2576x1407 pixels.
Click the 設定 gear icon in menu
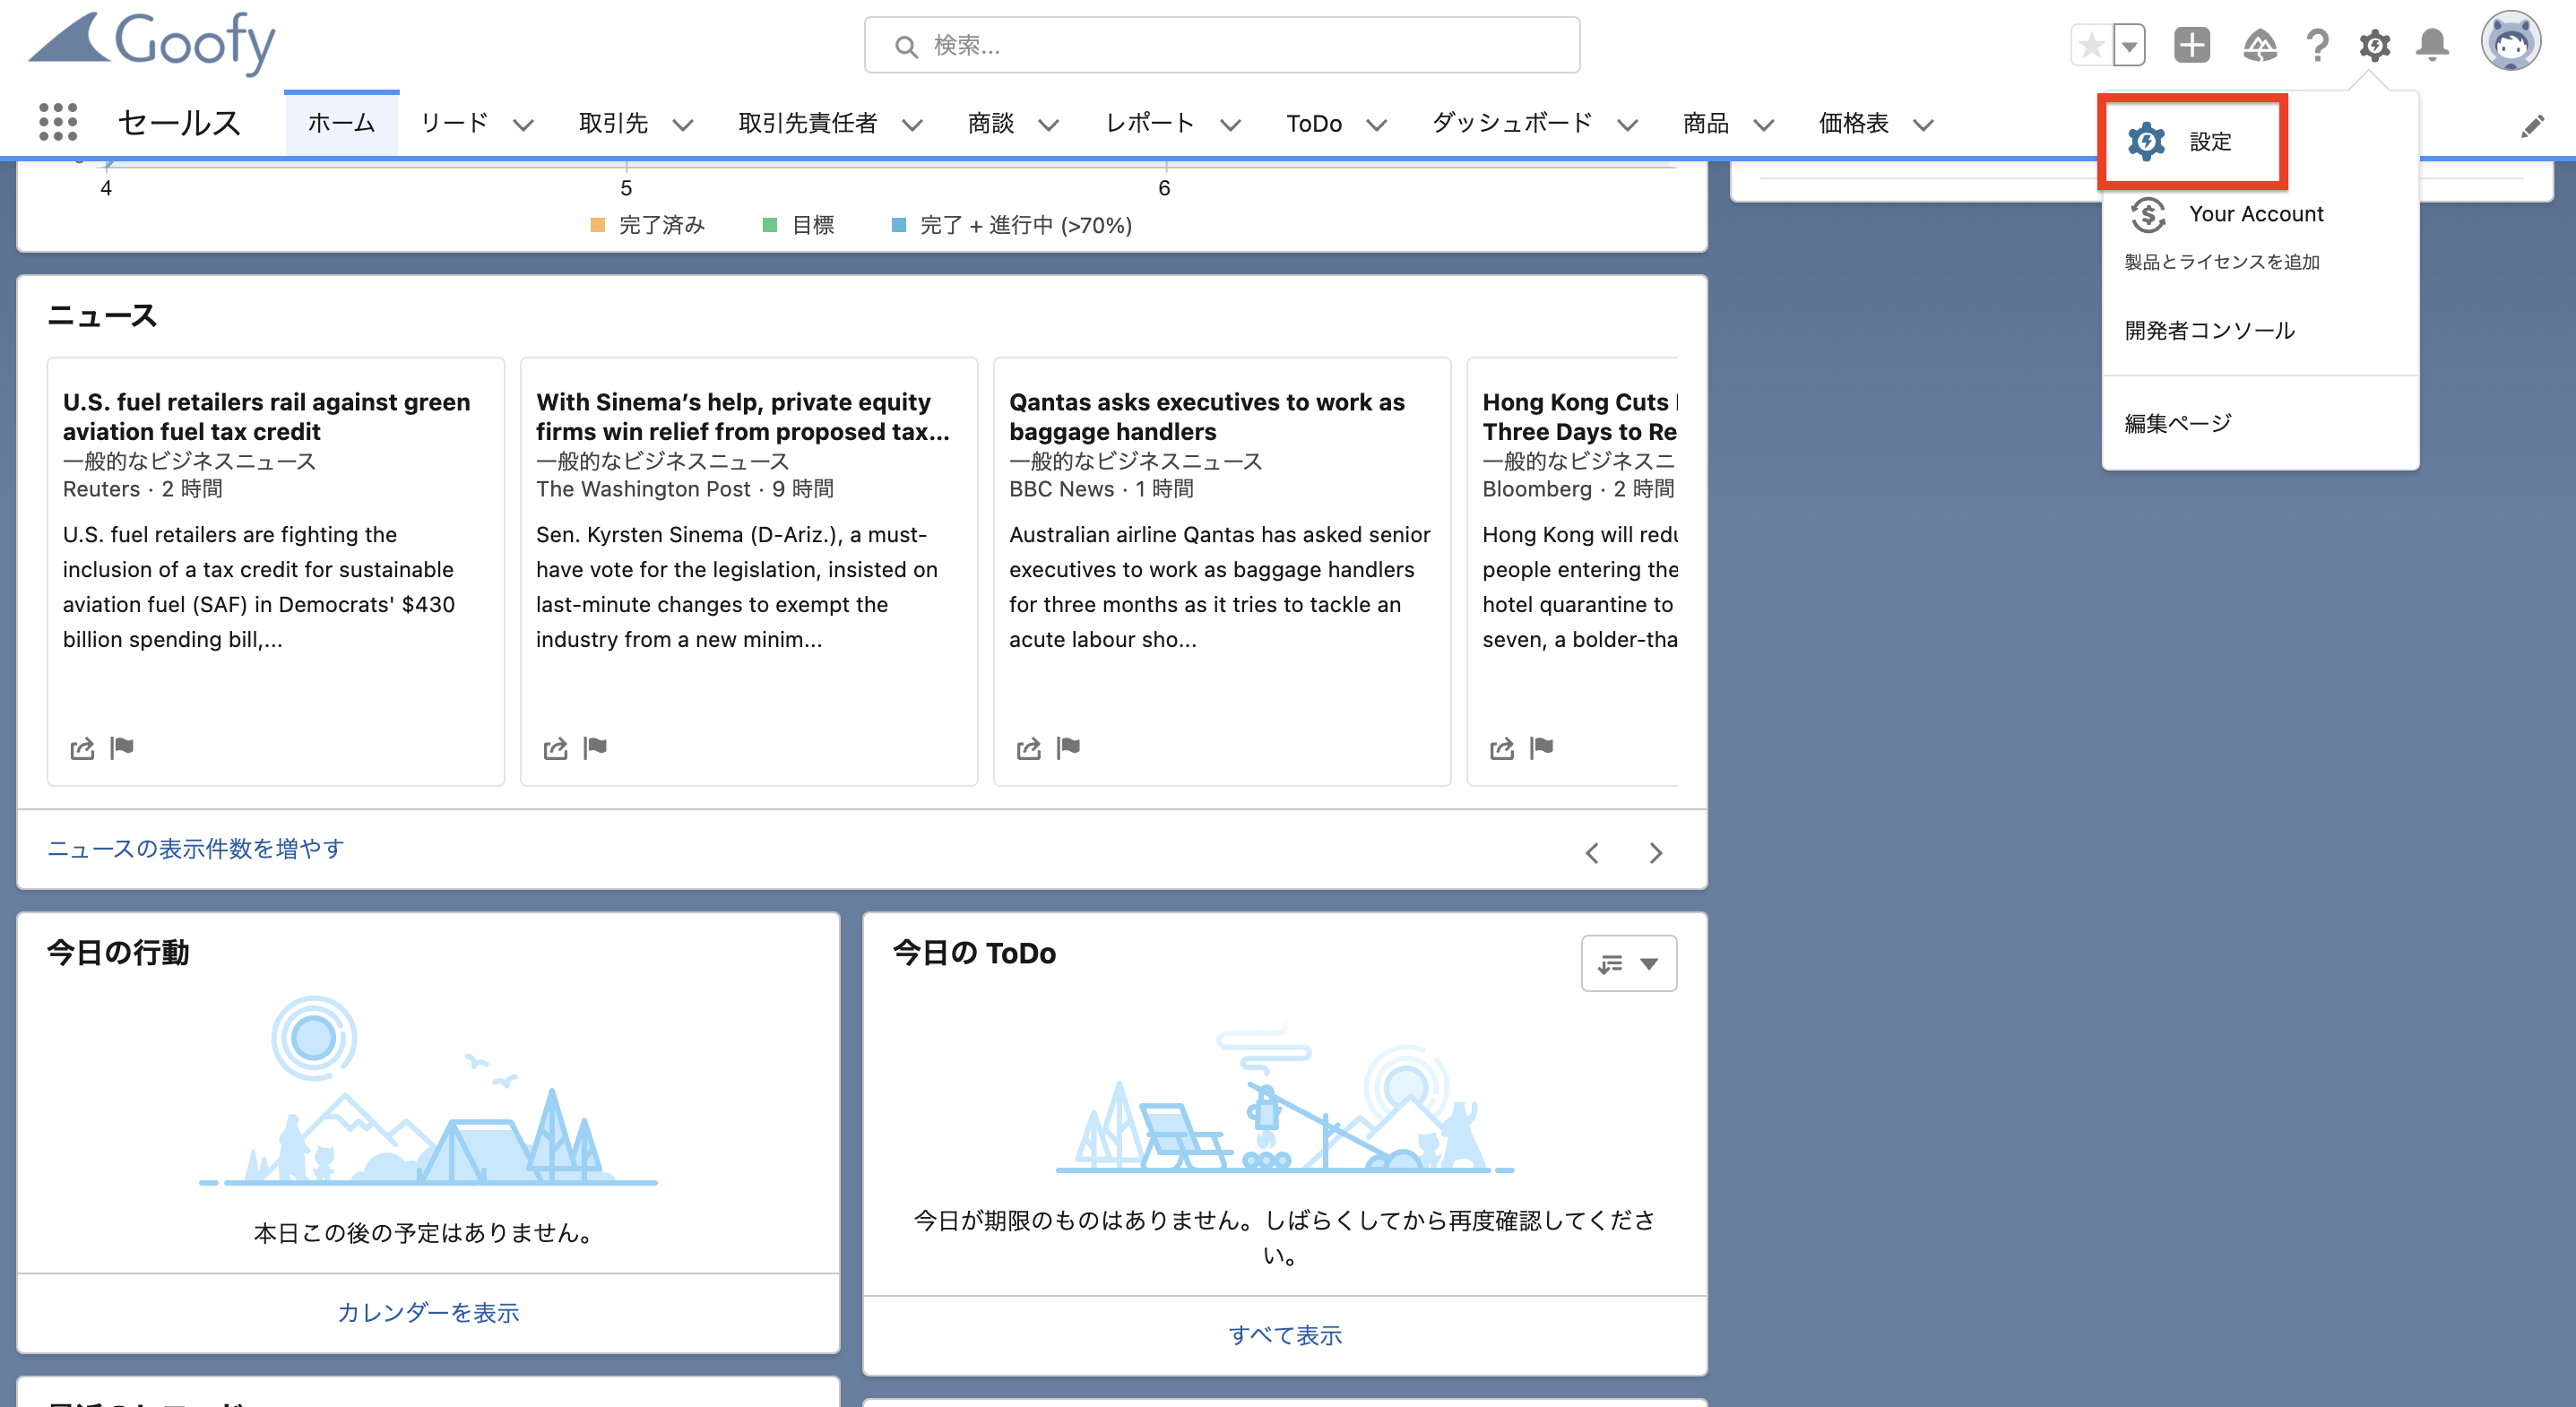click(x=2146, y=142)
